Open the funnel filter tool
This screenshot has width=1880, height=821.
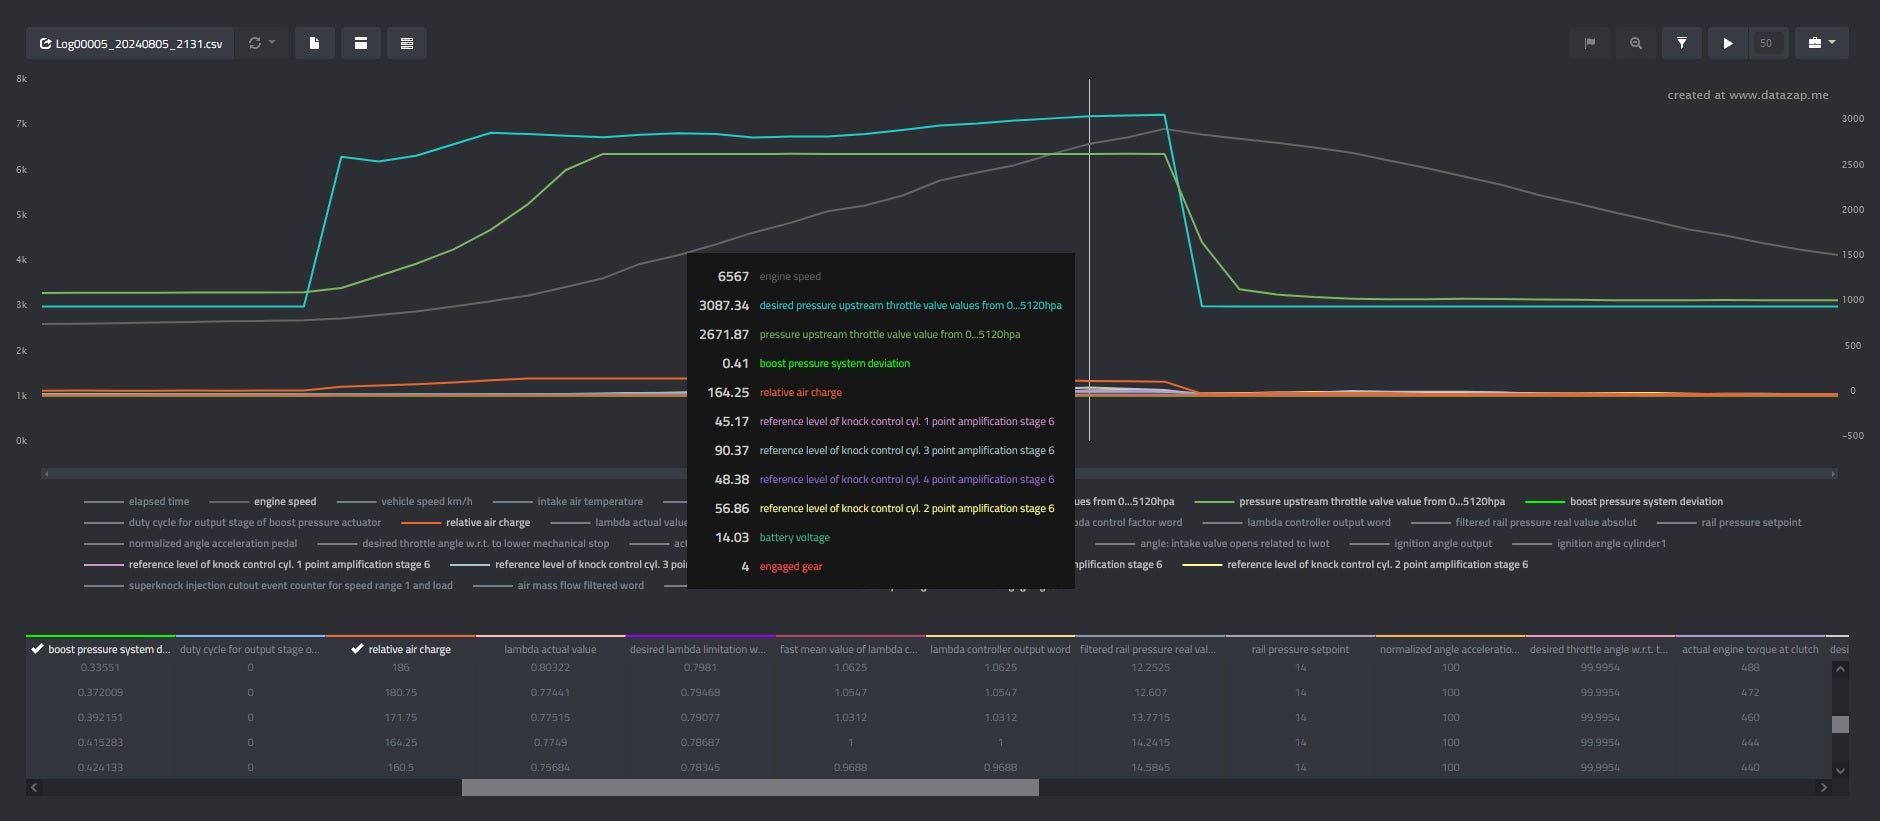(1681, 43)
